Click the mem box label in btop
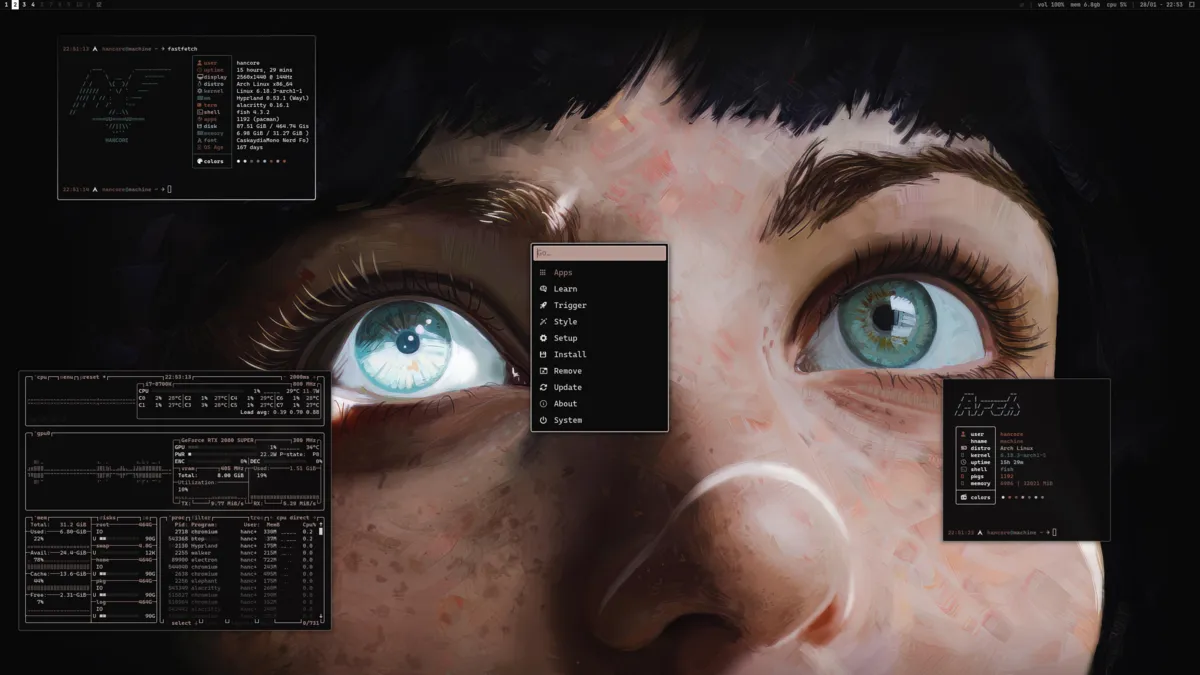 [42, 518]
